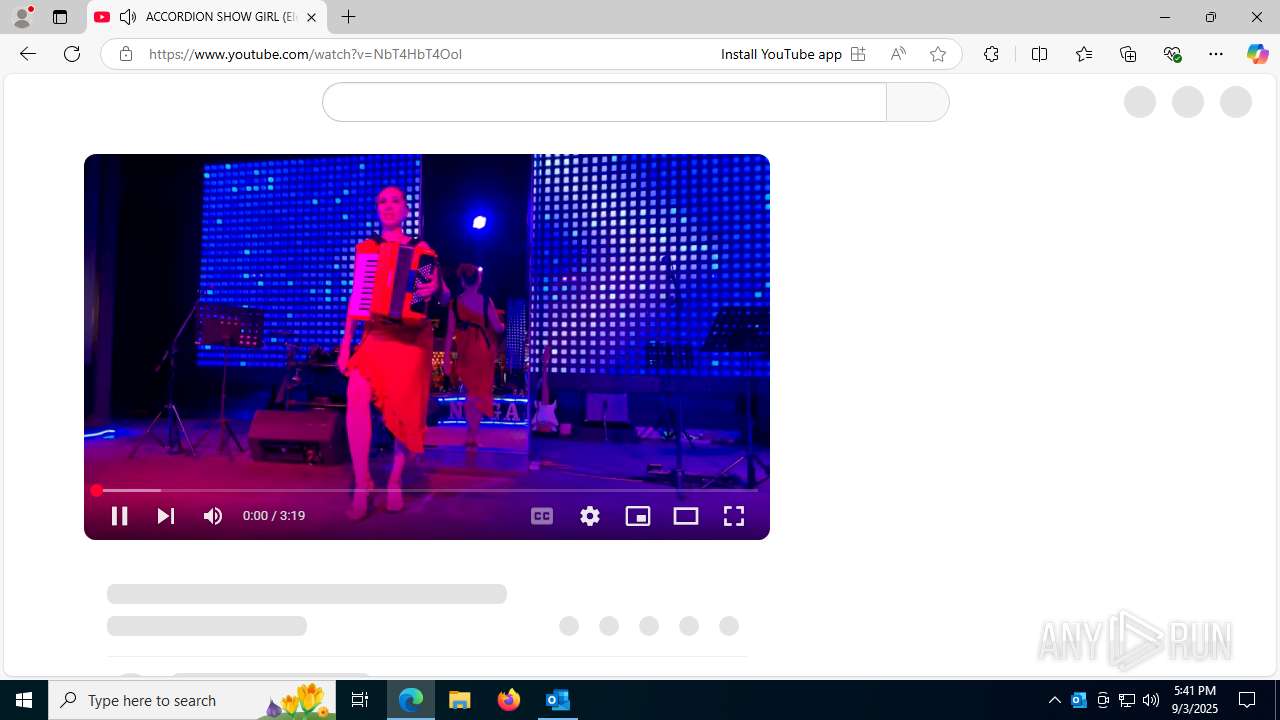The image size is (1280, 720).
Task: Seek along the red video progress bar
Action: [426, 490]
